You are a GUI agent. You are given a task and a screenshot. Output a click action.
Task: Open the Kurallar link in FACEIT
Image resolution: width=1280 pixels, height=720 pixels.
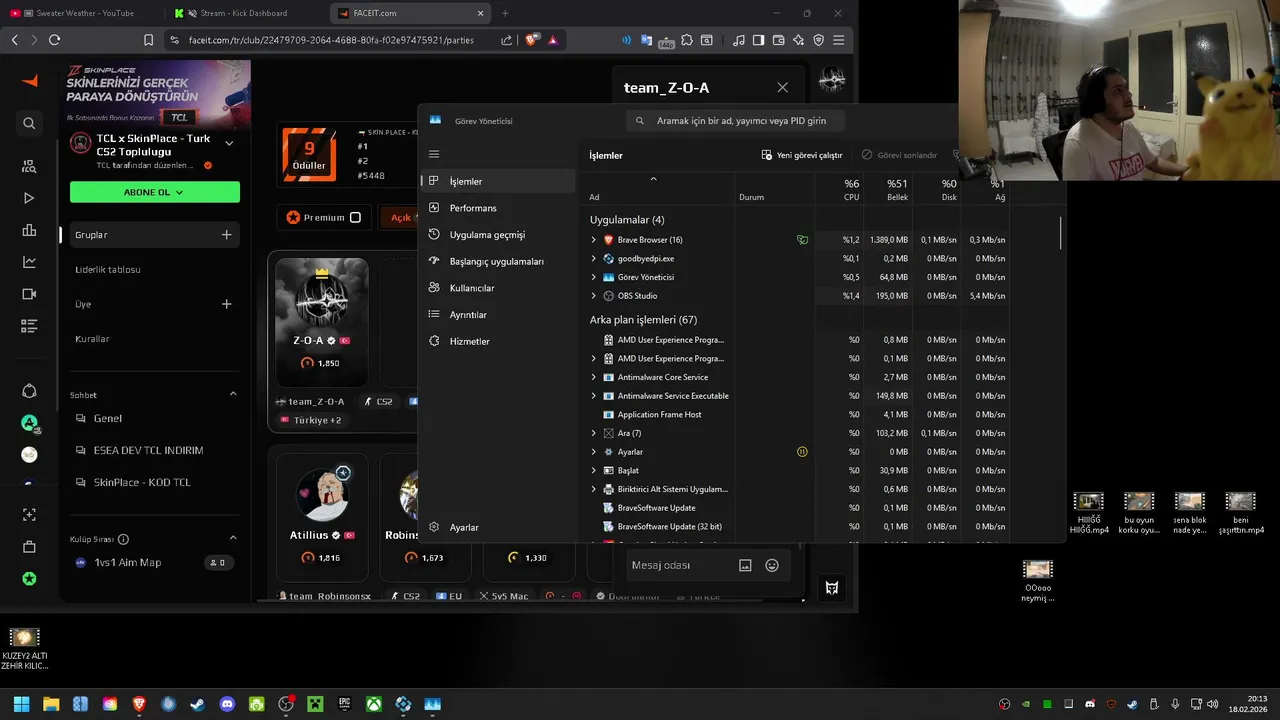point(92,339)
